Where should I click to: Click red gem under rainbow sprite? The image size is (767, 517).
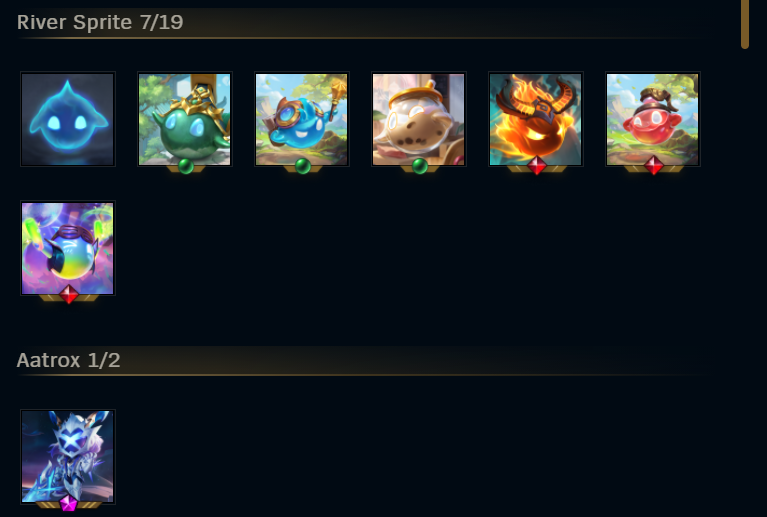coord(68,295)
